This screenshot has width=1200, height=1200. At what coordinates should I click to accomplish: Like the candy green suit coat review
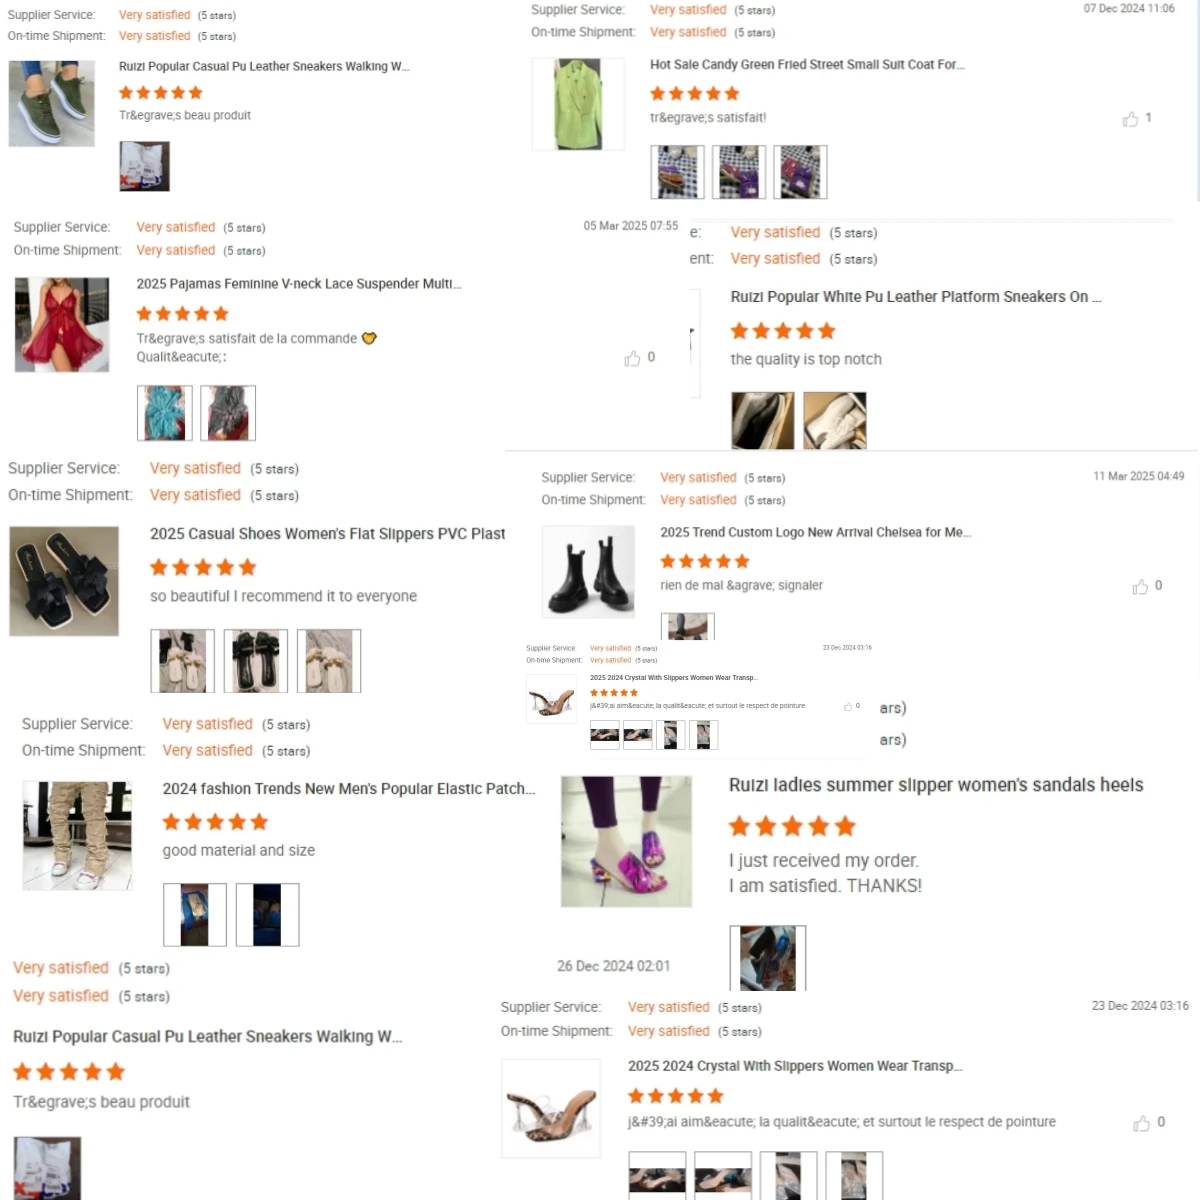coord(1130,120)
